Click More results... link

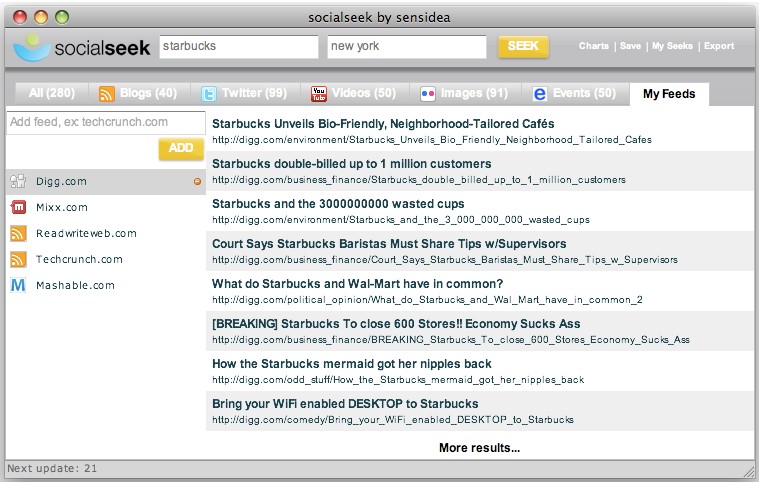point(479,448)
